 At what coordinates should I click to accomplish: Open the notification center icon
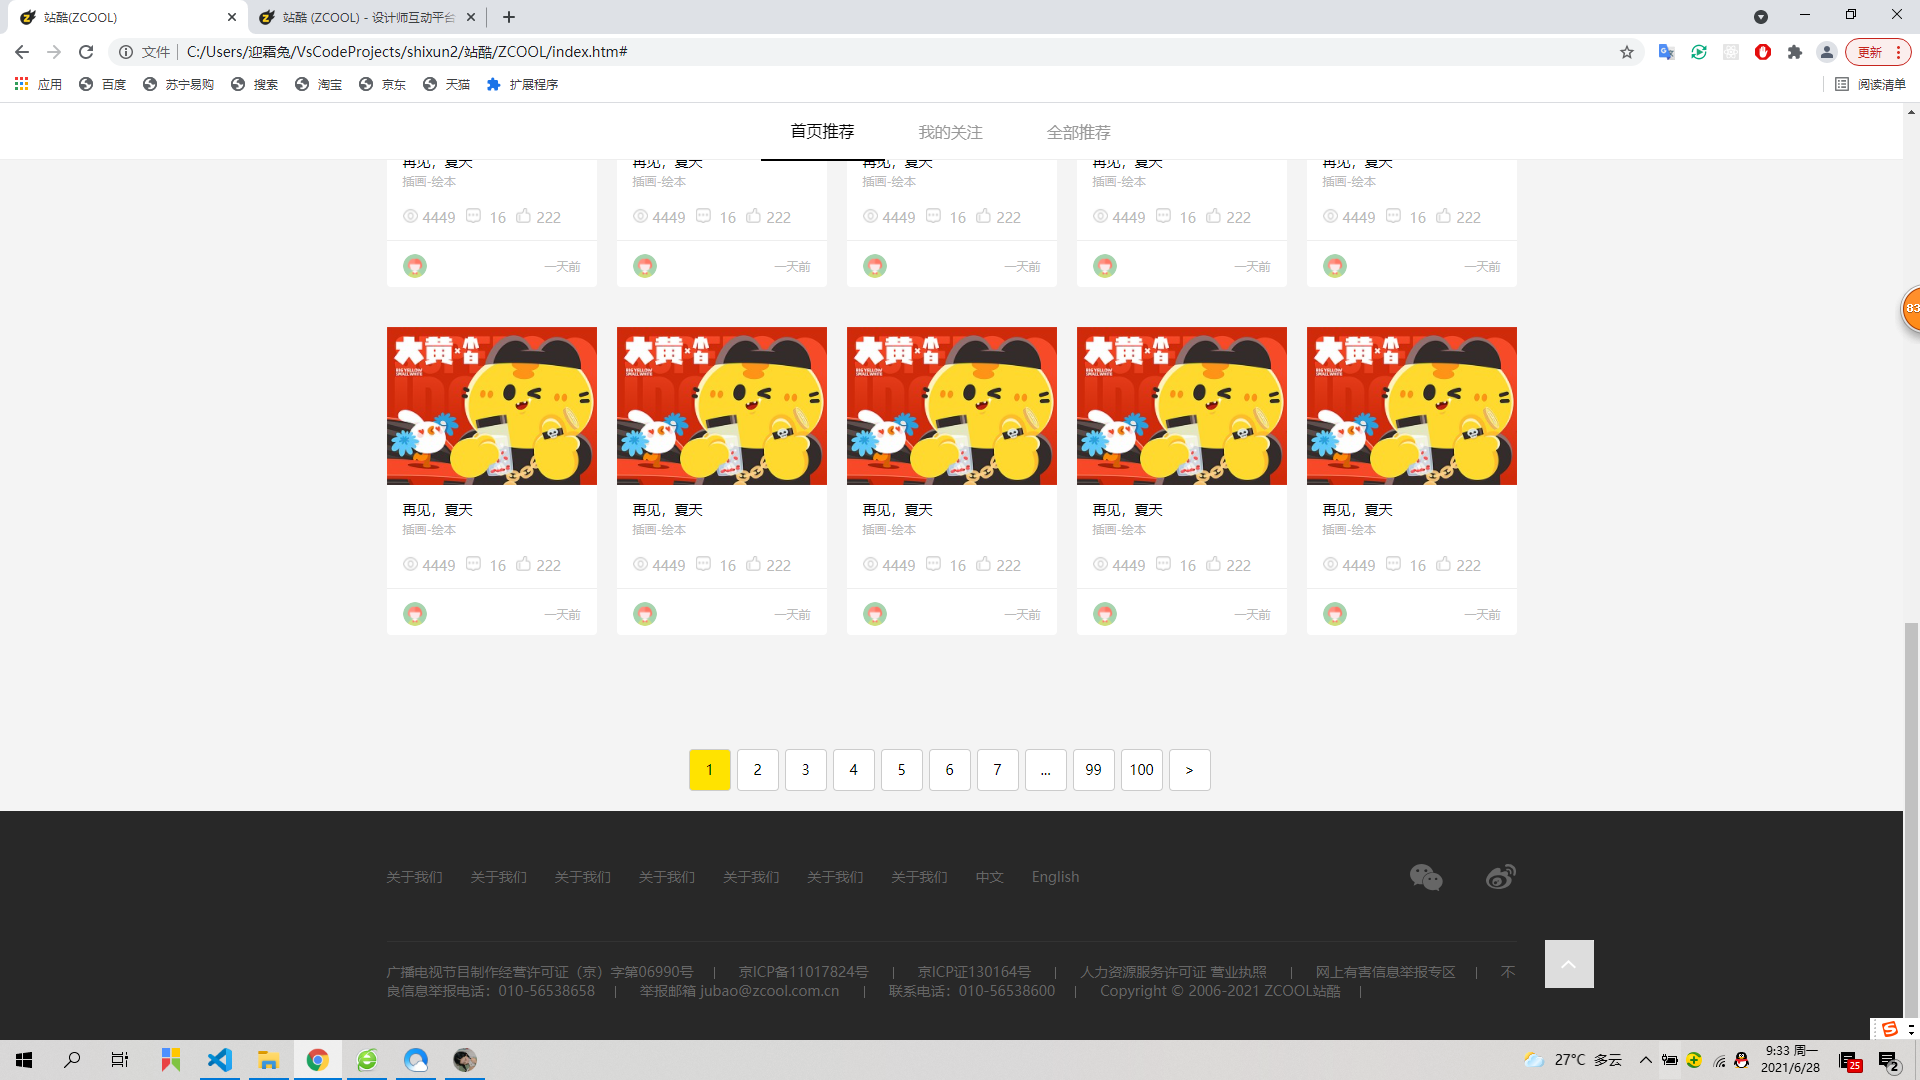[x=1889, y=1061]
